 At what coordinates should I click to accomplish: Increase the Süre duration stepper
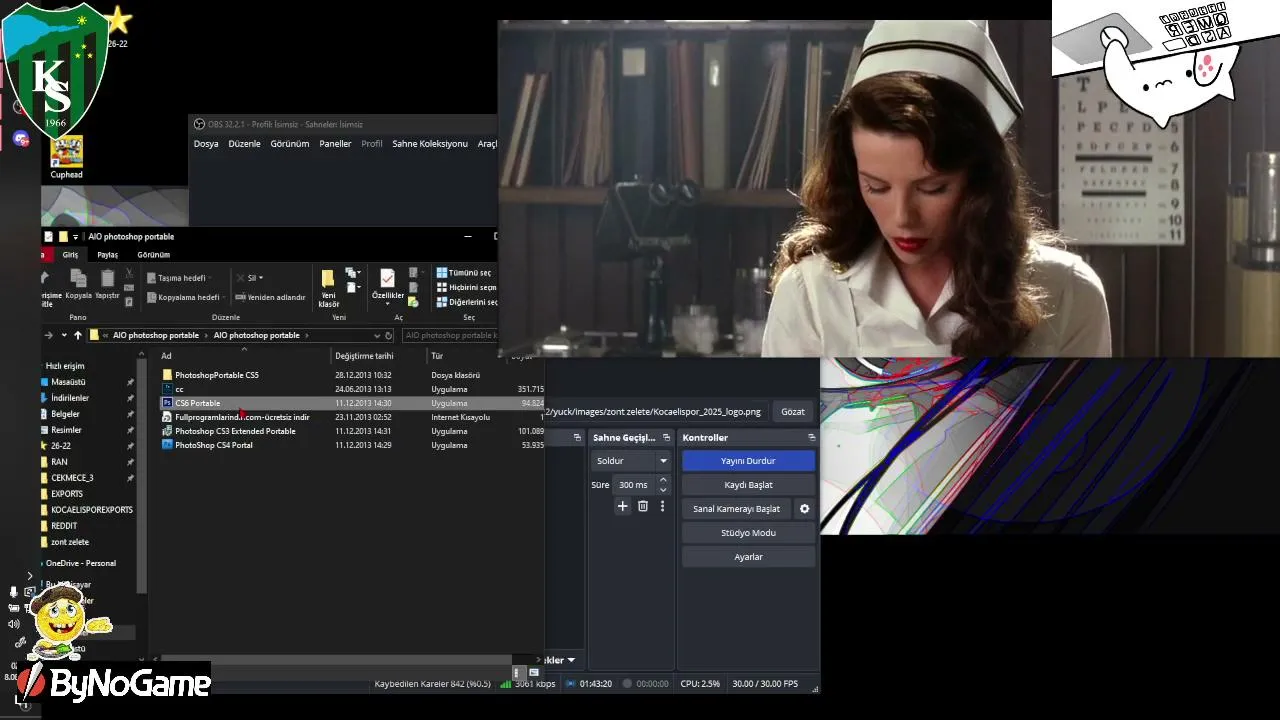coord(662,480)
